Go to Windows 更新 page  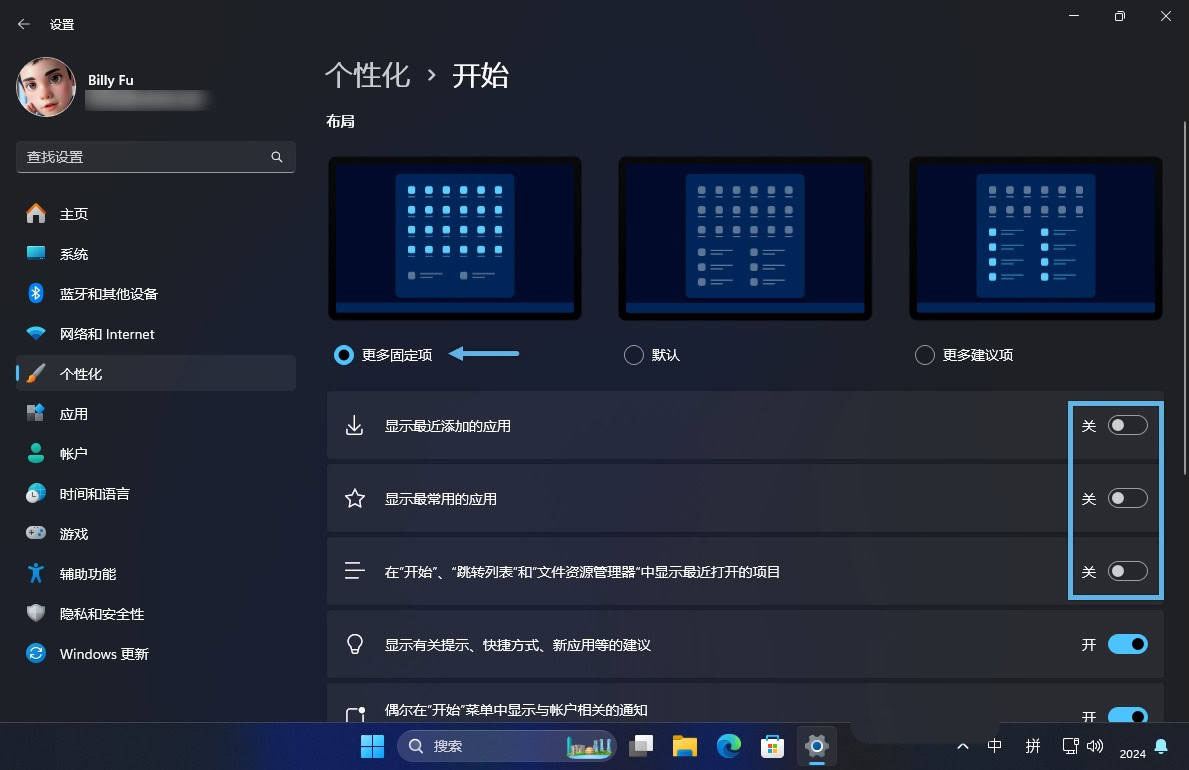pyautogui.click(x=103, y=654)
